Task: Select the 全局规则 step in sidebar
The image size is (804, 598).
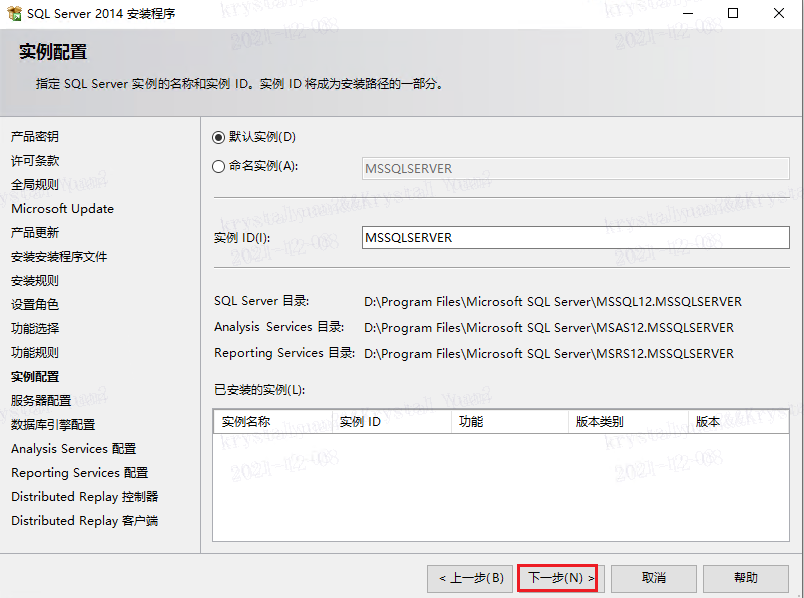Action: click(x=35, y=185)
